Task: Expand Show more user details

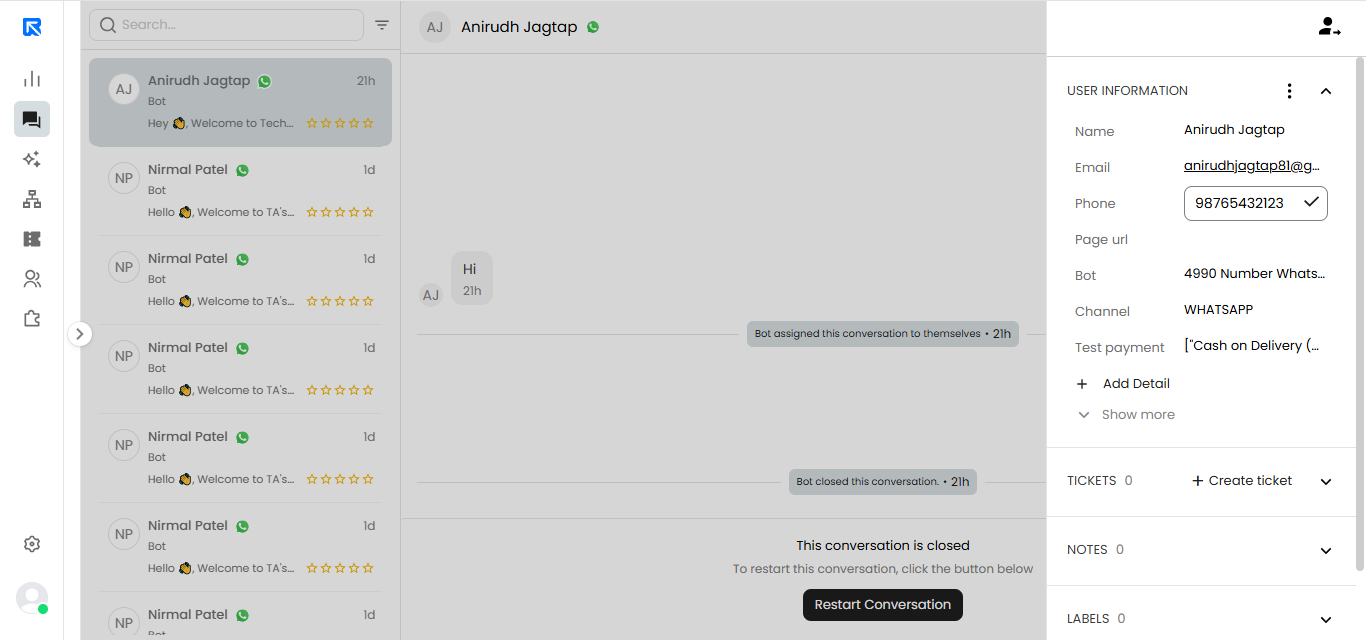Action: click(x=1126, y=415)
